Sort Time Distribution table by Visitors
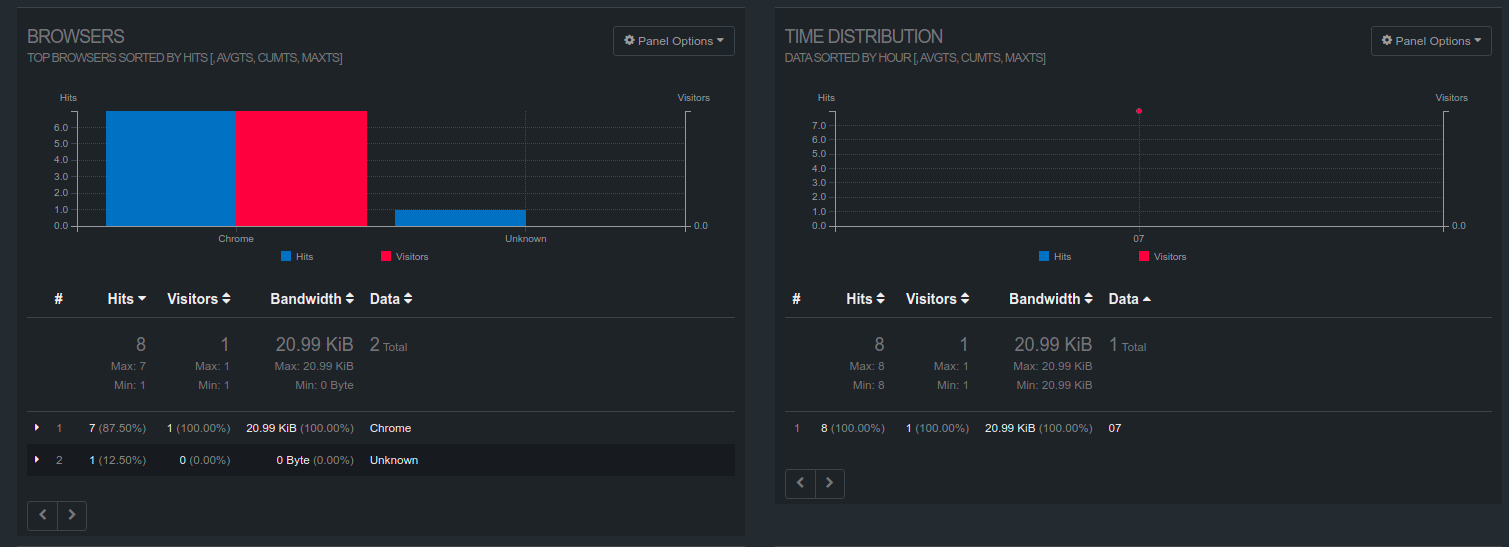 click(938, 299)
